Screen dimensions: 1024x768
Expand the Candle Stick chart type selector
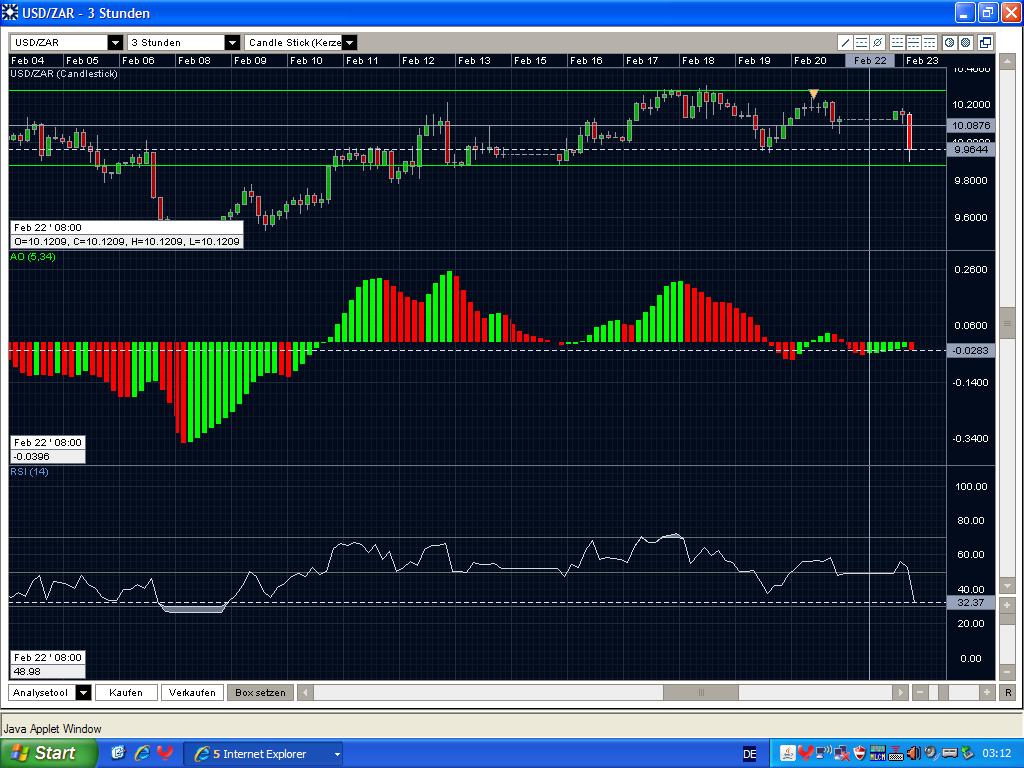(349, 42)
